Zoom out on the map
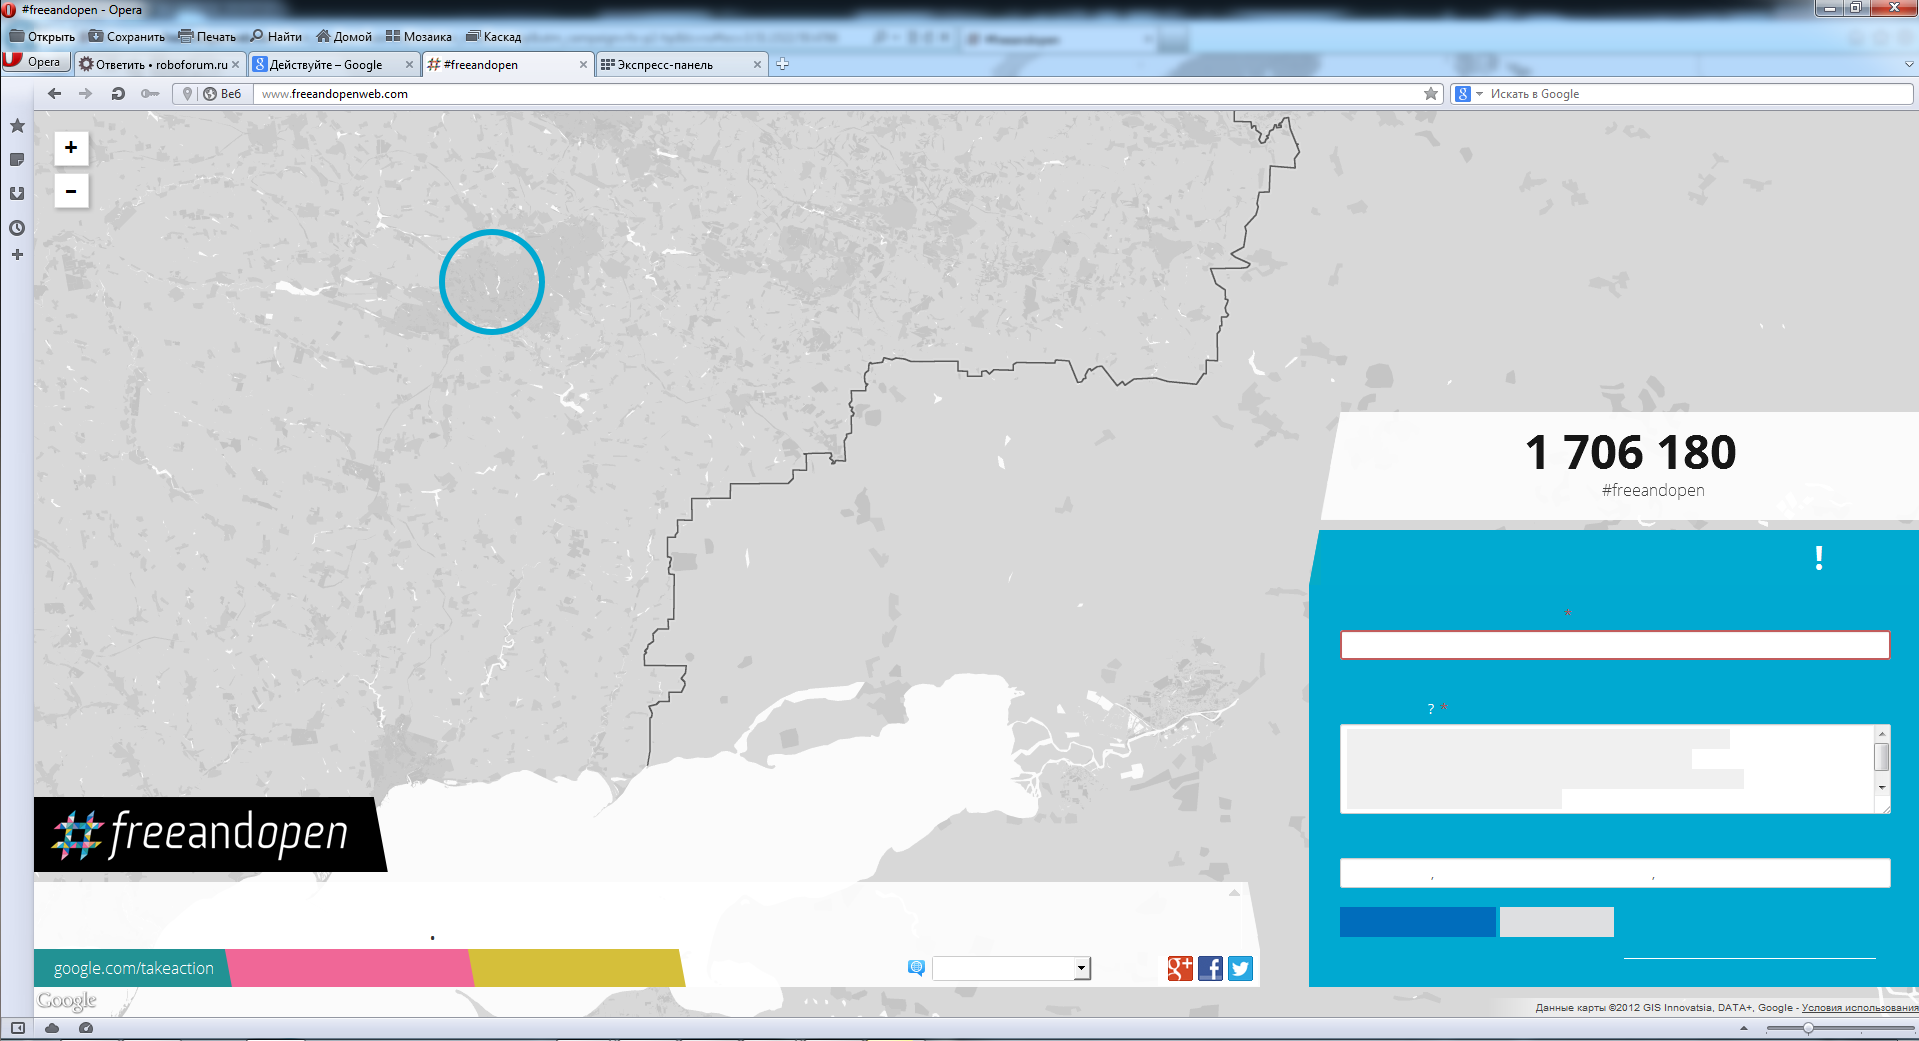The width and height of the screenshot is (1919, 1041). 71,191
